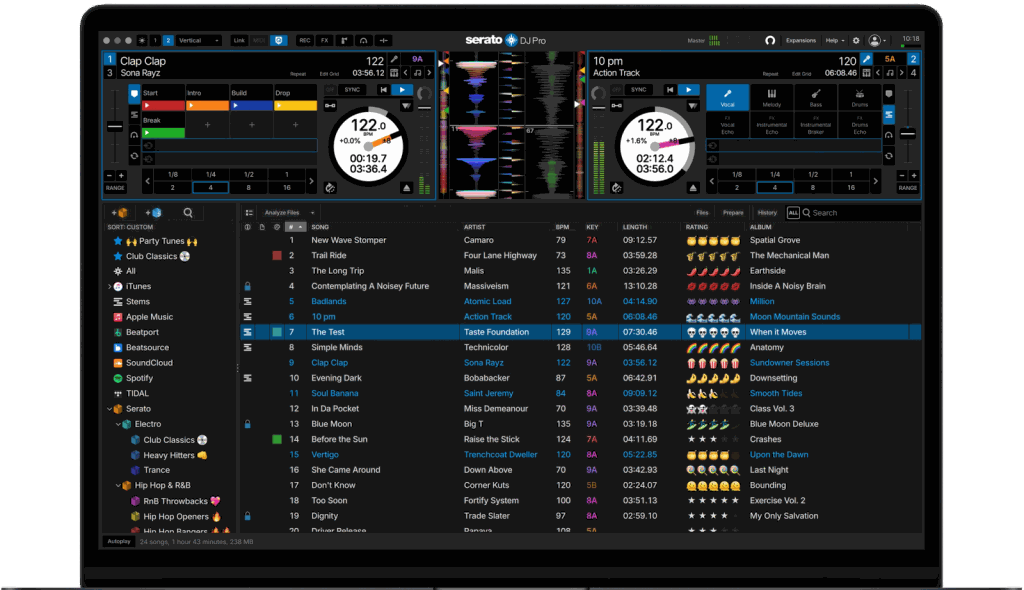Image resolution: width=1024 pixels, height=590 pixels.
Task: Open the Files panel tab
Action: tap(702, 213)
